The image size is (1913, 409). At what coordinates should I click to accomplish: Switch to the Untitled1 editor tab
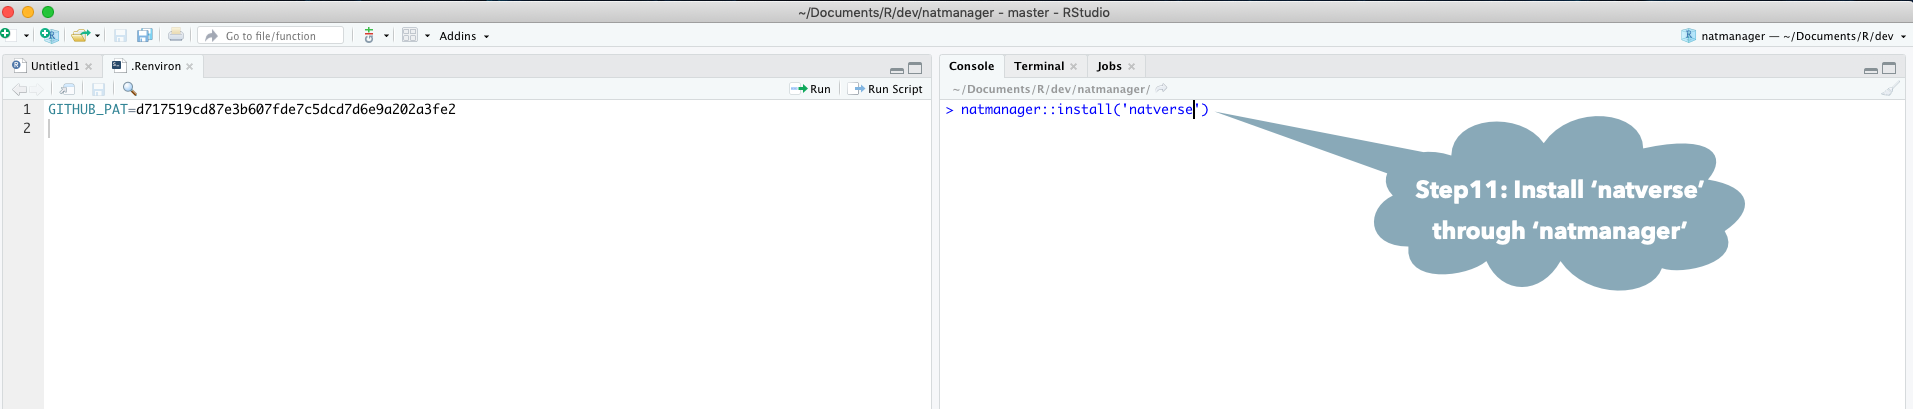point(54,66)
